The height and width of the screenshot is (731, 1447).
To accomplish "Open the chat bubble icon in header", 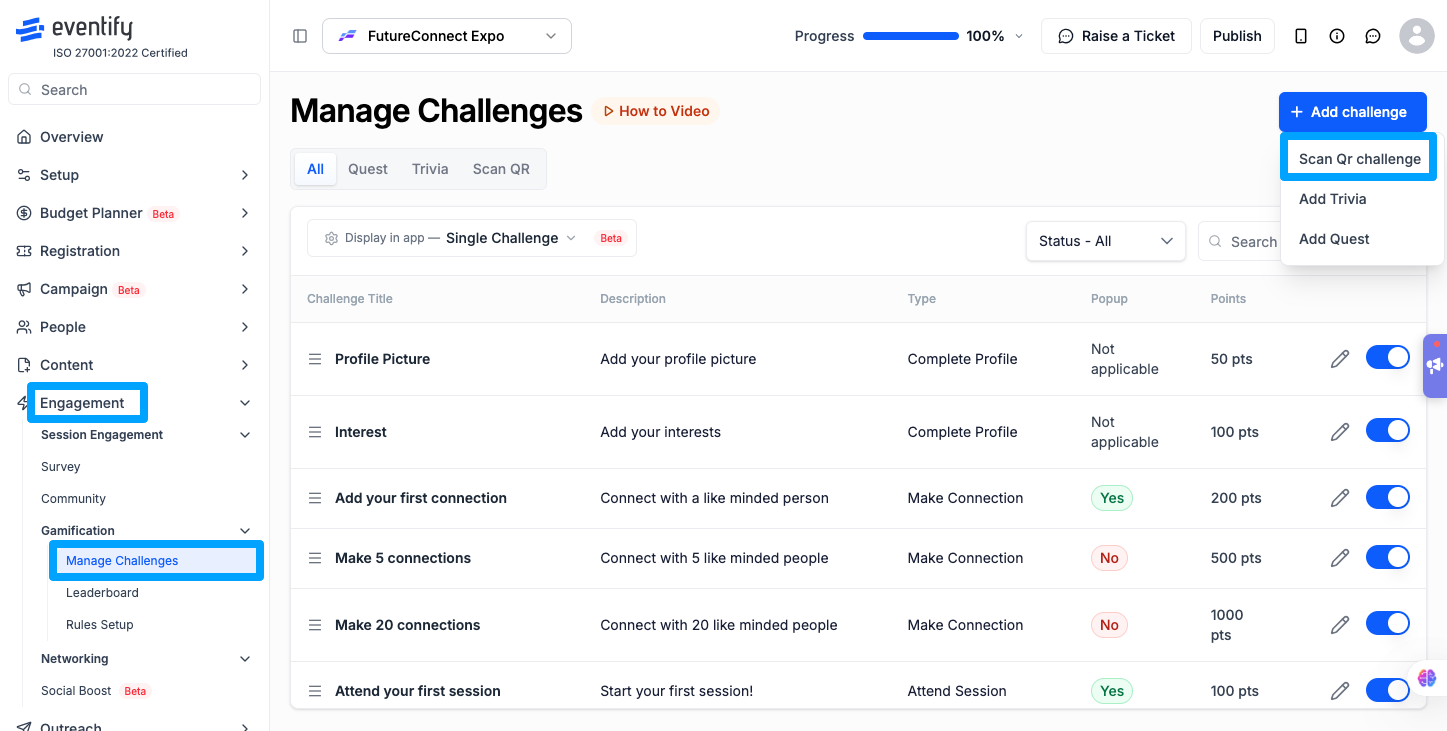I will (1373, 36).
